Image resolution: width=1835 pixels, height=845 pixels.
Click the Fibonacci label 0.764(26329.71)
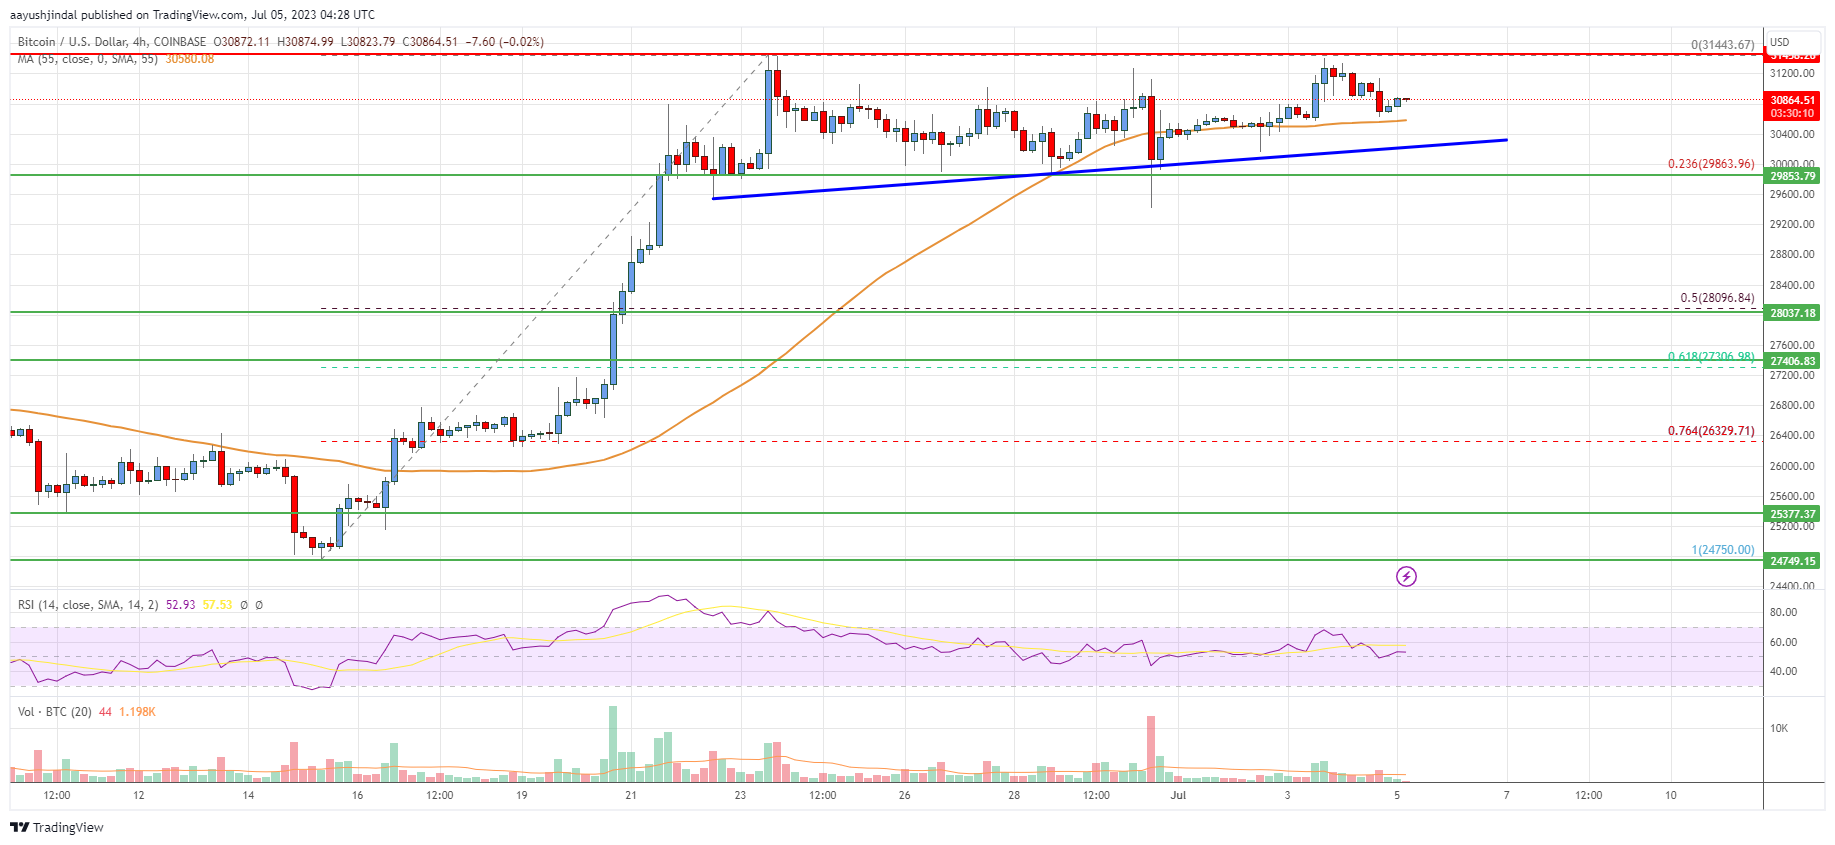(1711, 431)
